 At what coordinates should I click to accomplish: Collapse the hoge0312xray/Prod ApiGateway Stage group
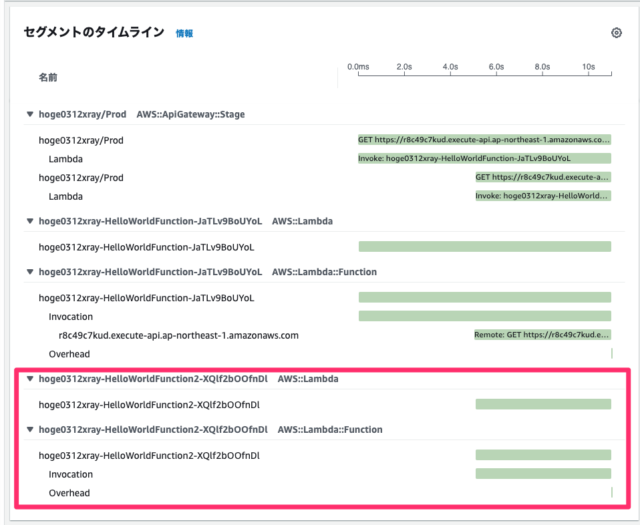pos(30,114)
